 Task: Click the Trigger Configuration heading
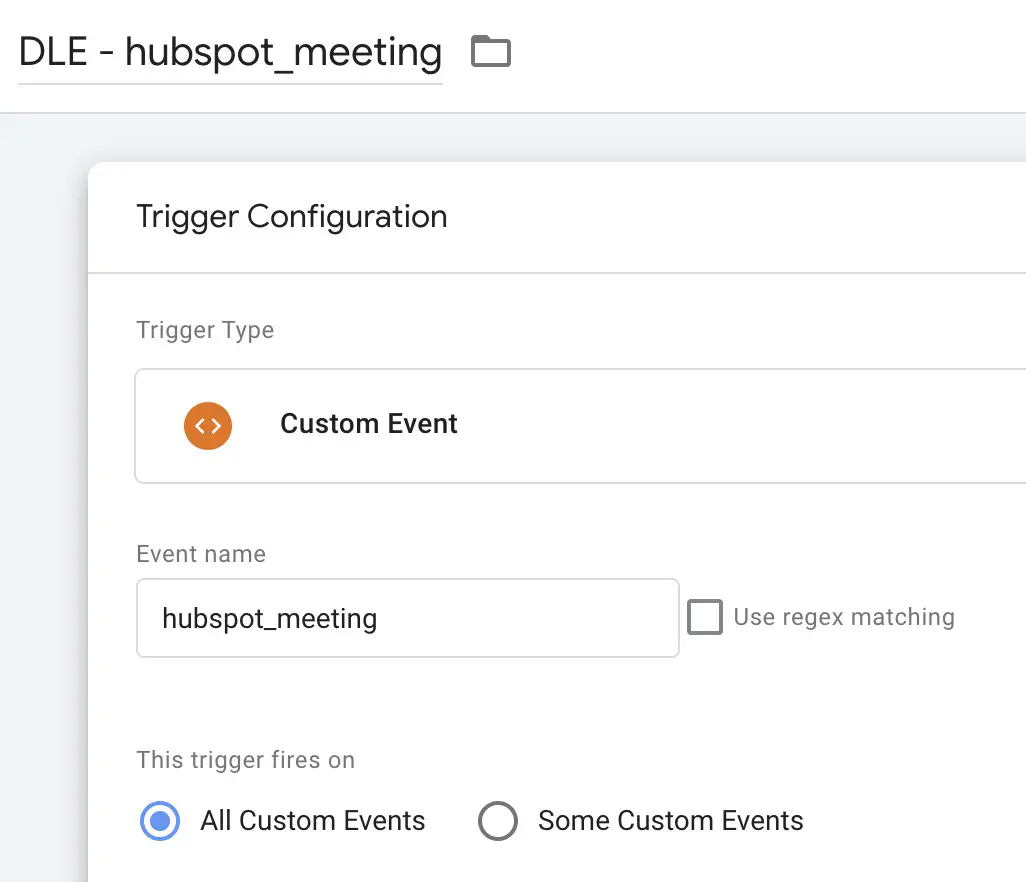coord(292,217)
